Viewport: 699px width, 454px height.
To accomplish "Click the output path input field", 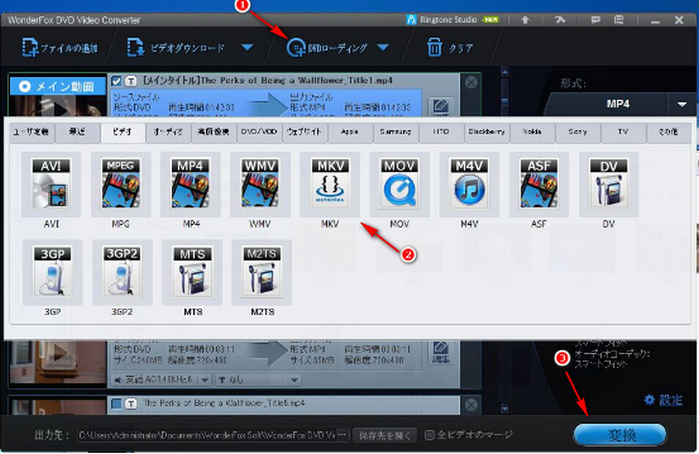I will click(207, 435).
